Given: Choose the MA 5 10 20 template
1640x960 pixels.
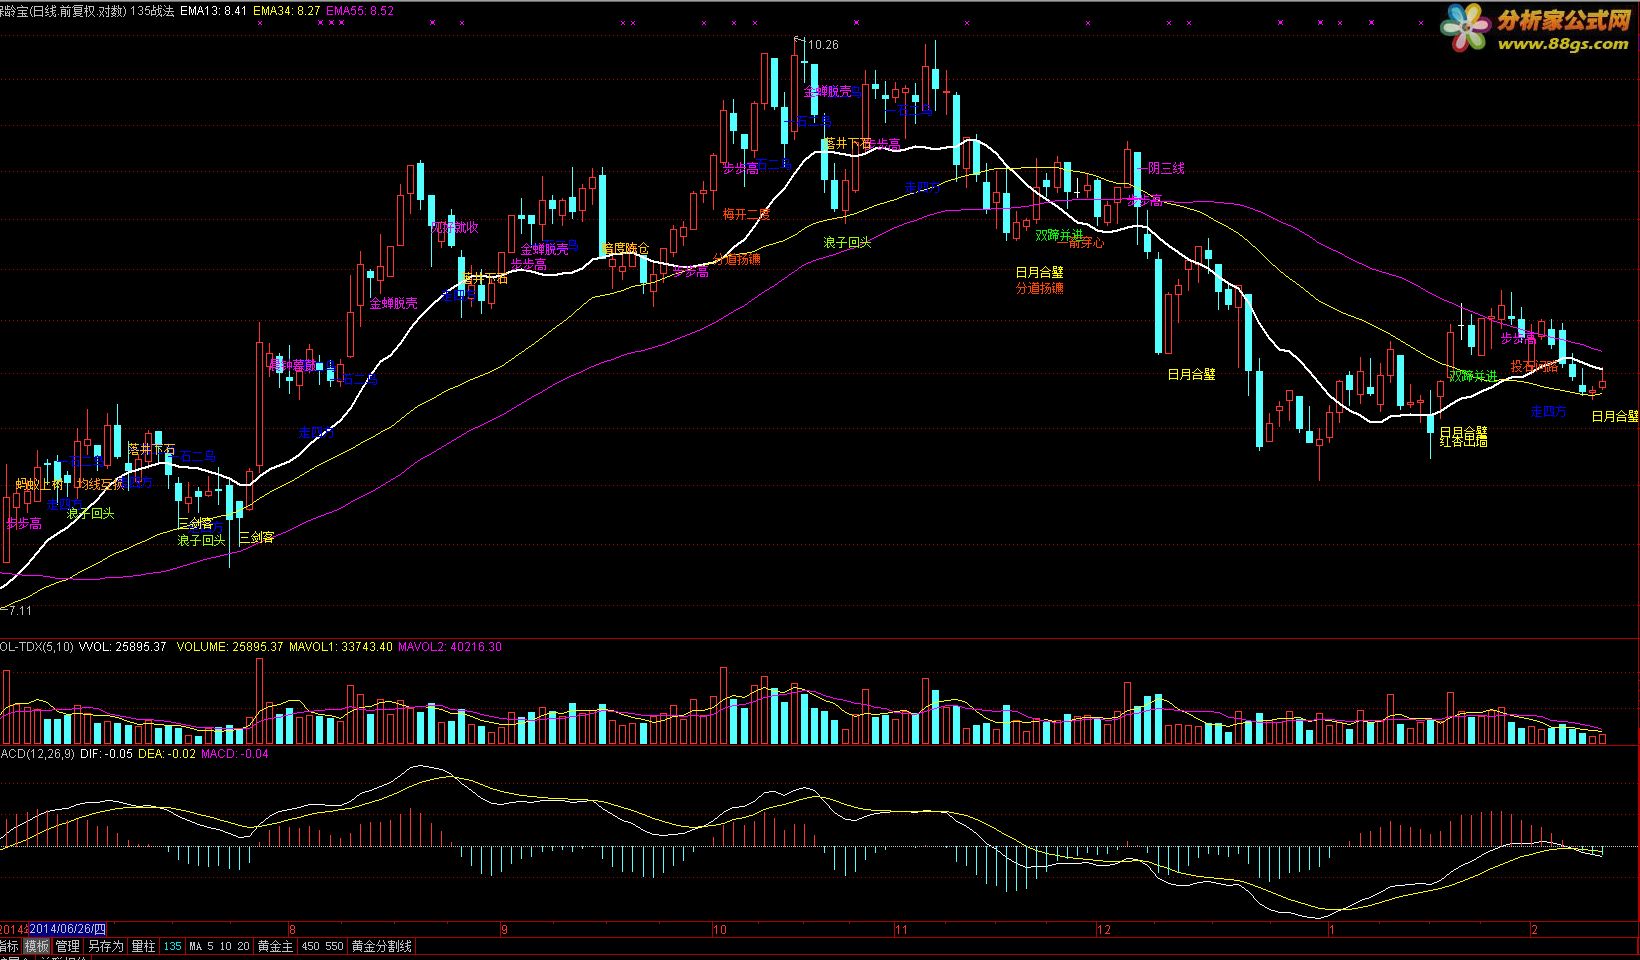Looking at the screenshot, I should click(219, 946).
